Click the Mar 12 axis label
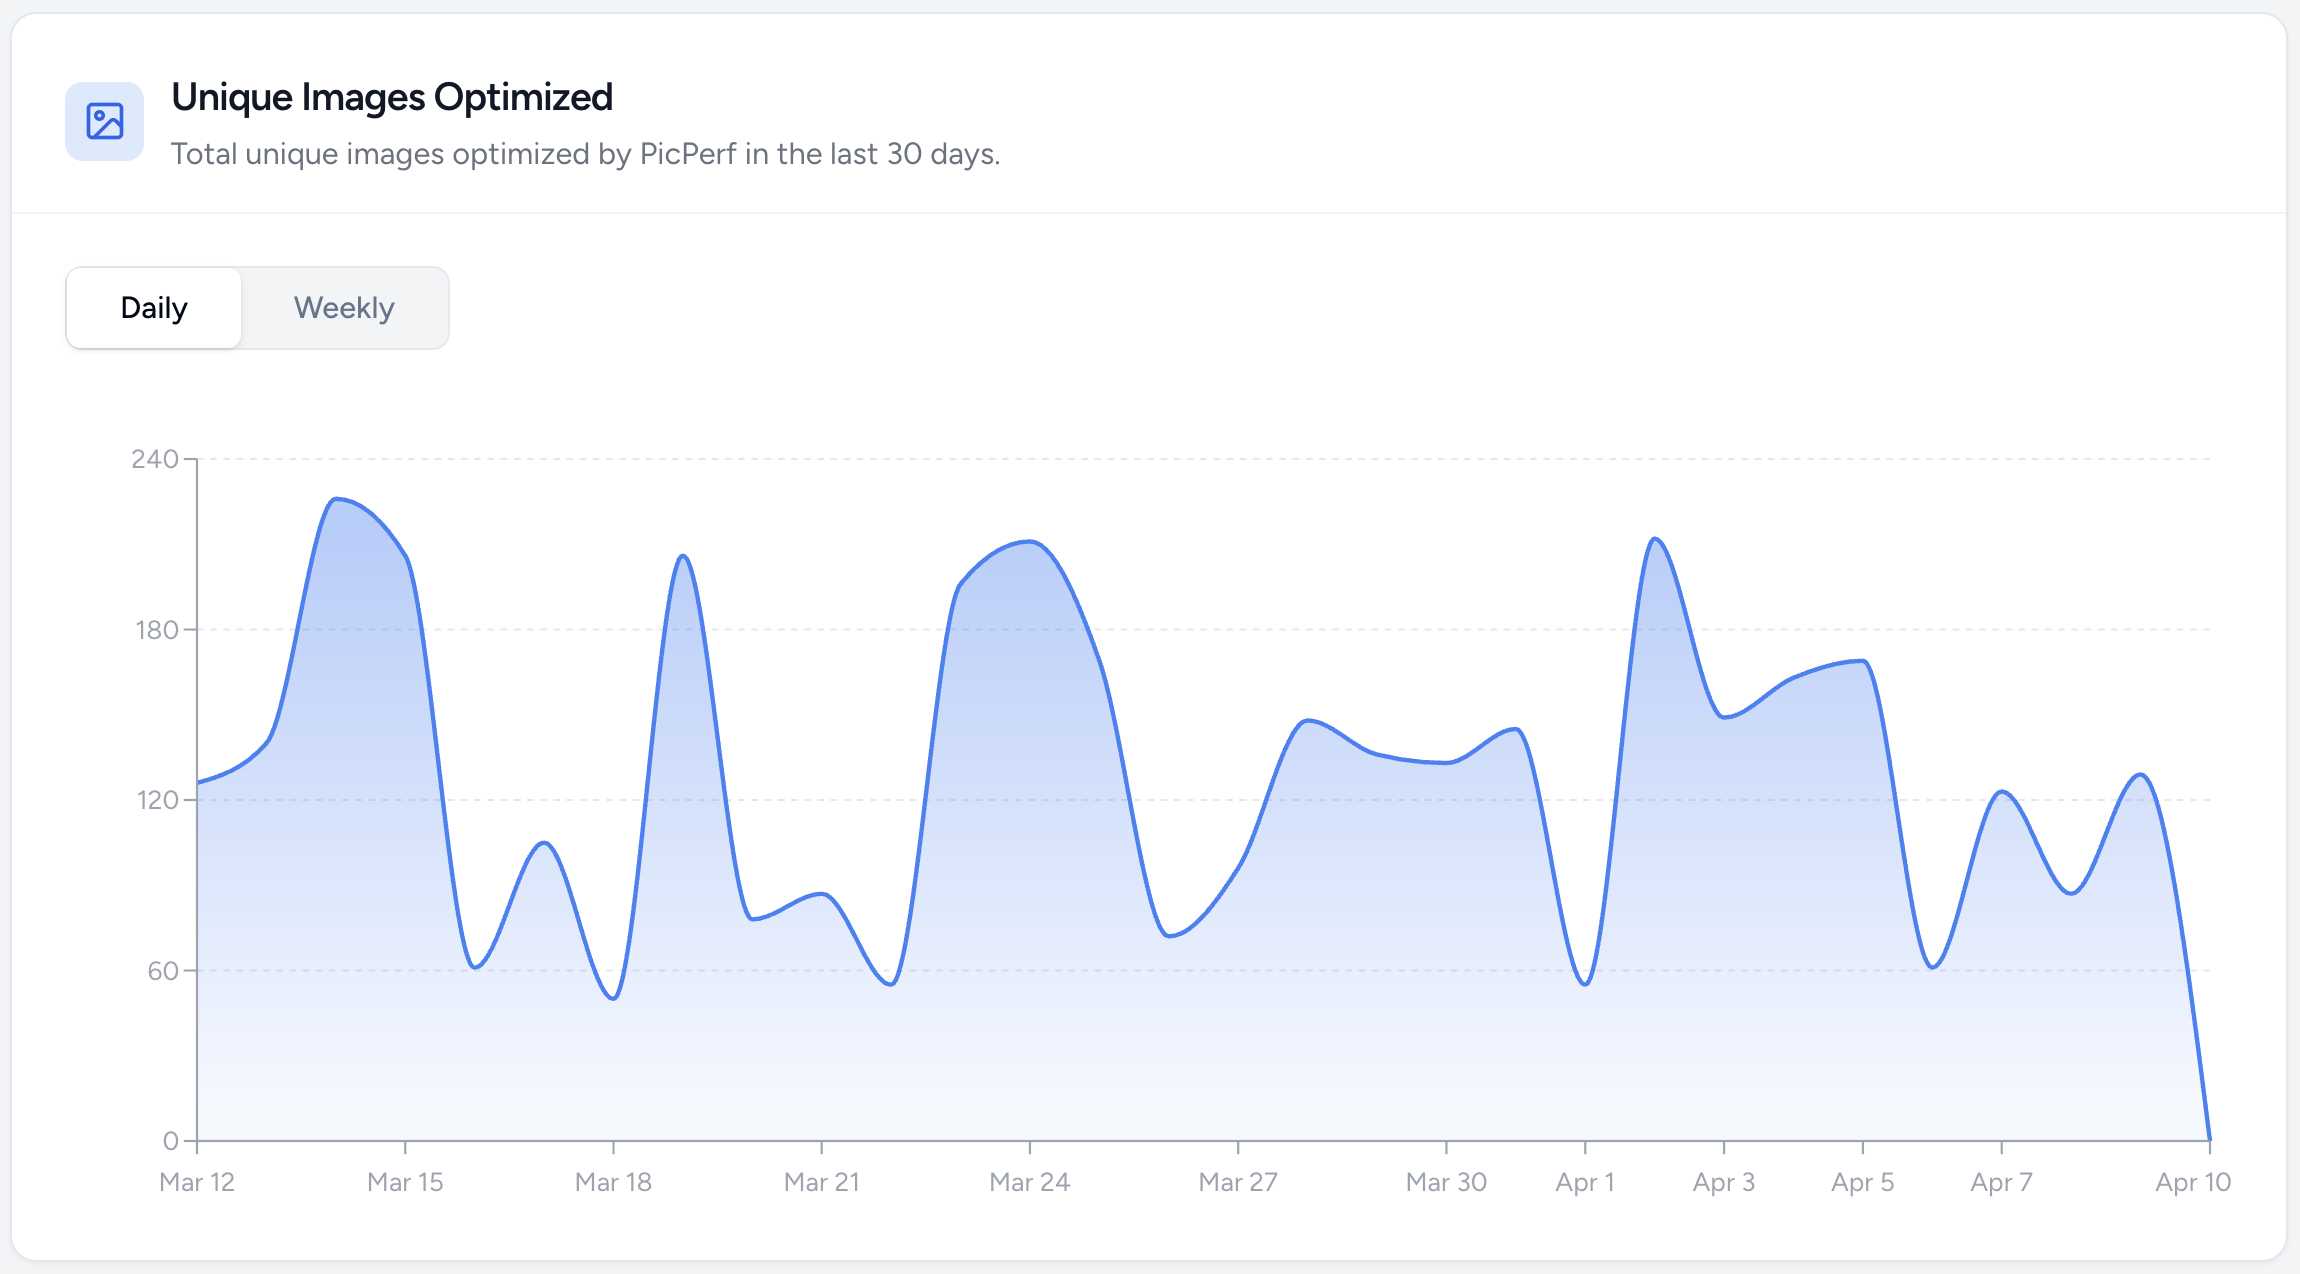Viewport: 2300px width, 1274px height. (197, 1182)
